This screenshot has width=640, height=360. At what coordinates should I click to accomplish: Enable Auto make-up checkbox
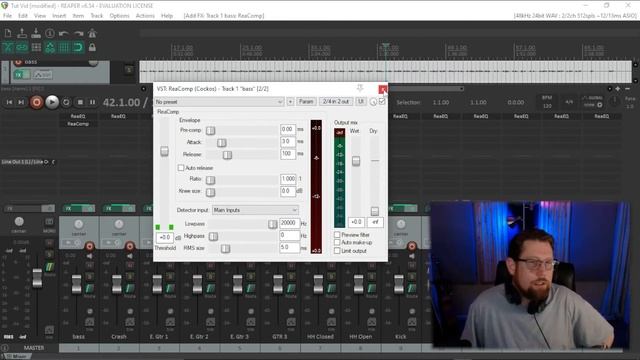click(x=337, y=242)
